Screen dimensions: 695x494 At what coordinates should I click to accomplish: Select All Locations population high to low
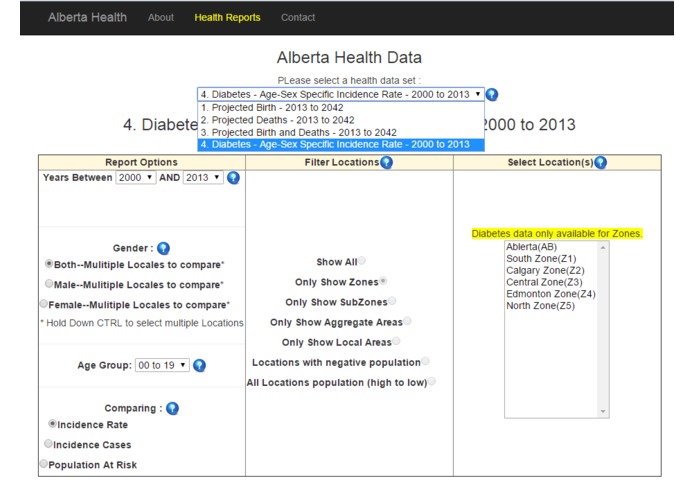click(x=432, y=381)
